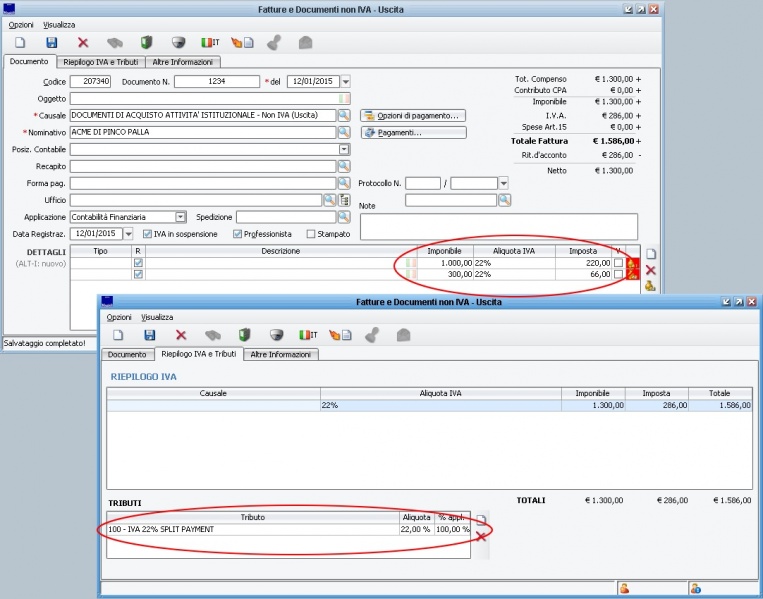Enable the Stampato checkbox
This screenshot has width=763, height=599.
[311, 234]
